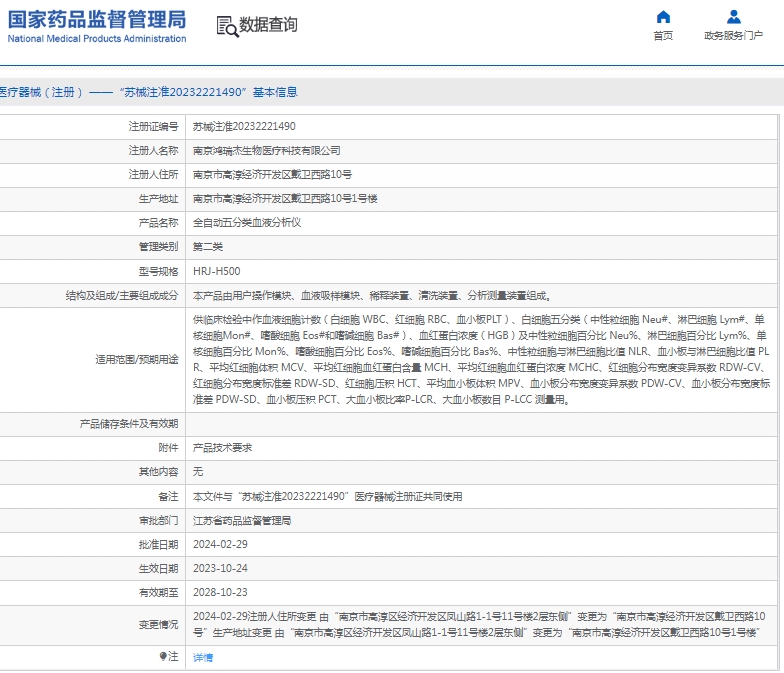Click the approval department 江苏省药品监督管理局
This screenshot has width=784, height=673.
click(x=242, y=521)
